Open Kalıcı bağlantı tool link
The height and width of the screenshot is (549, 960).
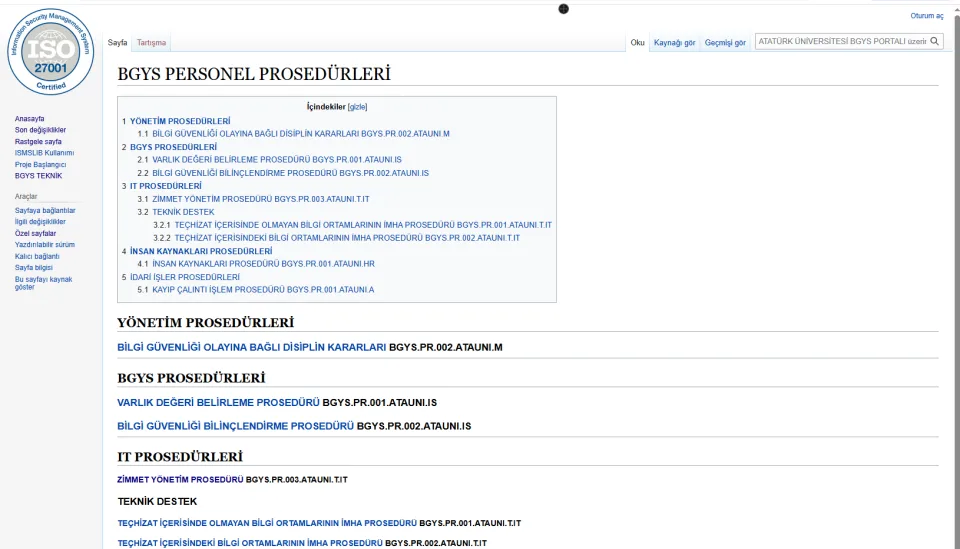pyautogui.click(x=37, y=256)
